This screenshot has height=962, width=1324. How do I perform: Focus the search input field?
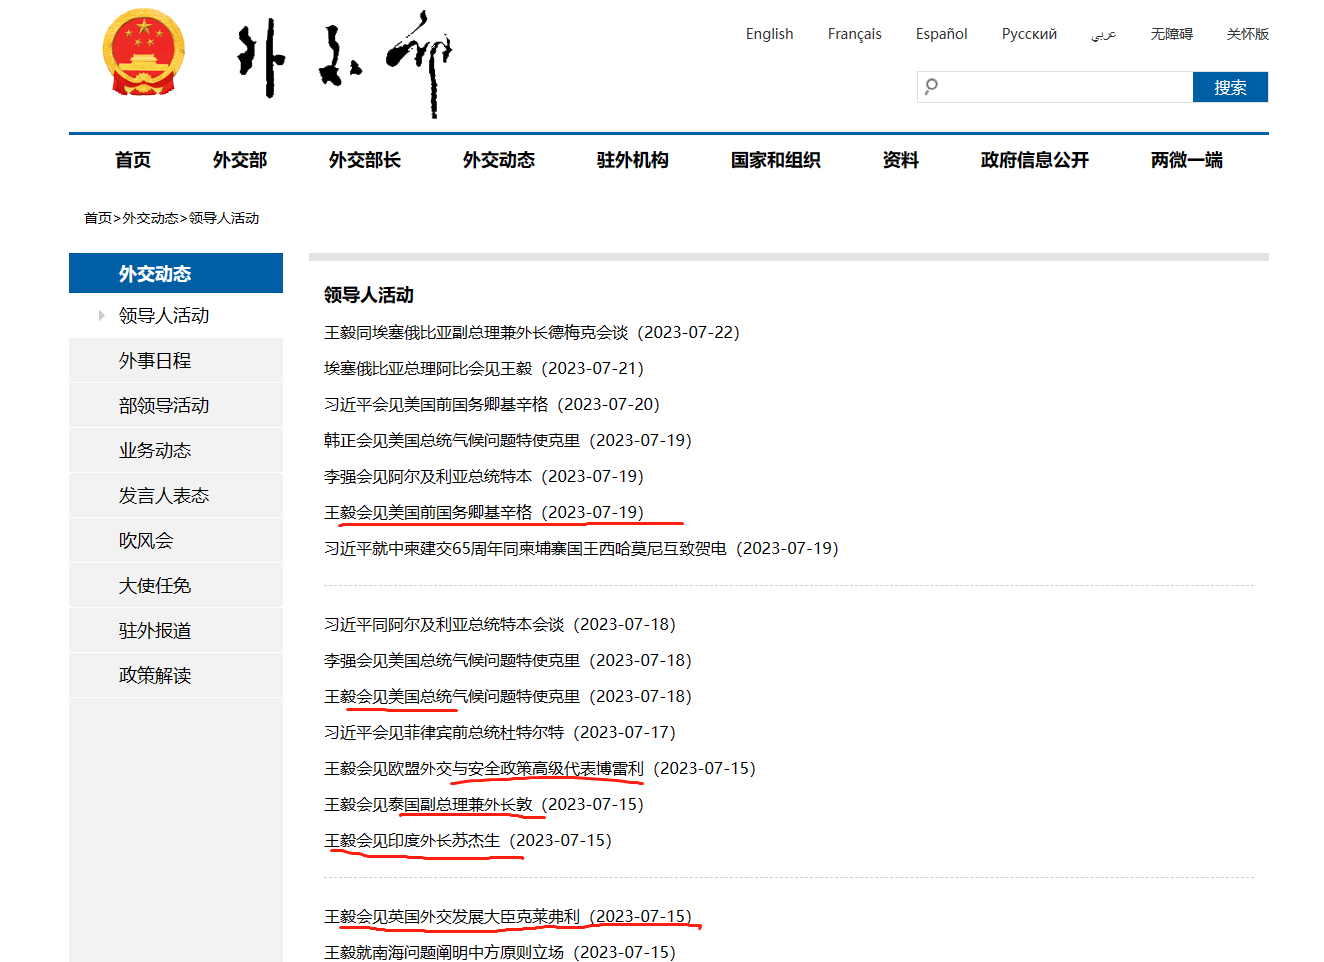click(1055, 87)
